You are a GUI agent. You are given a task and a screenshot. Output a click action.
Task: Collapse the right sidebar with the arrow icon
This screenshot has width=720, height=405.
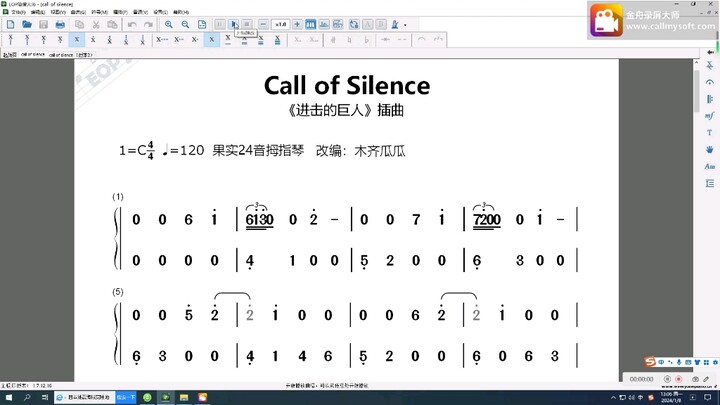click(710, 52)
